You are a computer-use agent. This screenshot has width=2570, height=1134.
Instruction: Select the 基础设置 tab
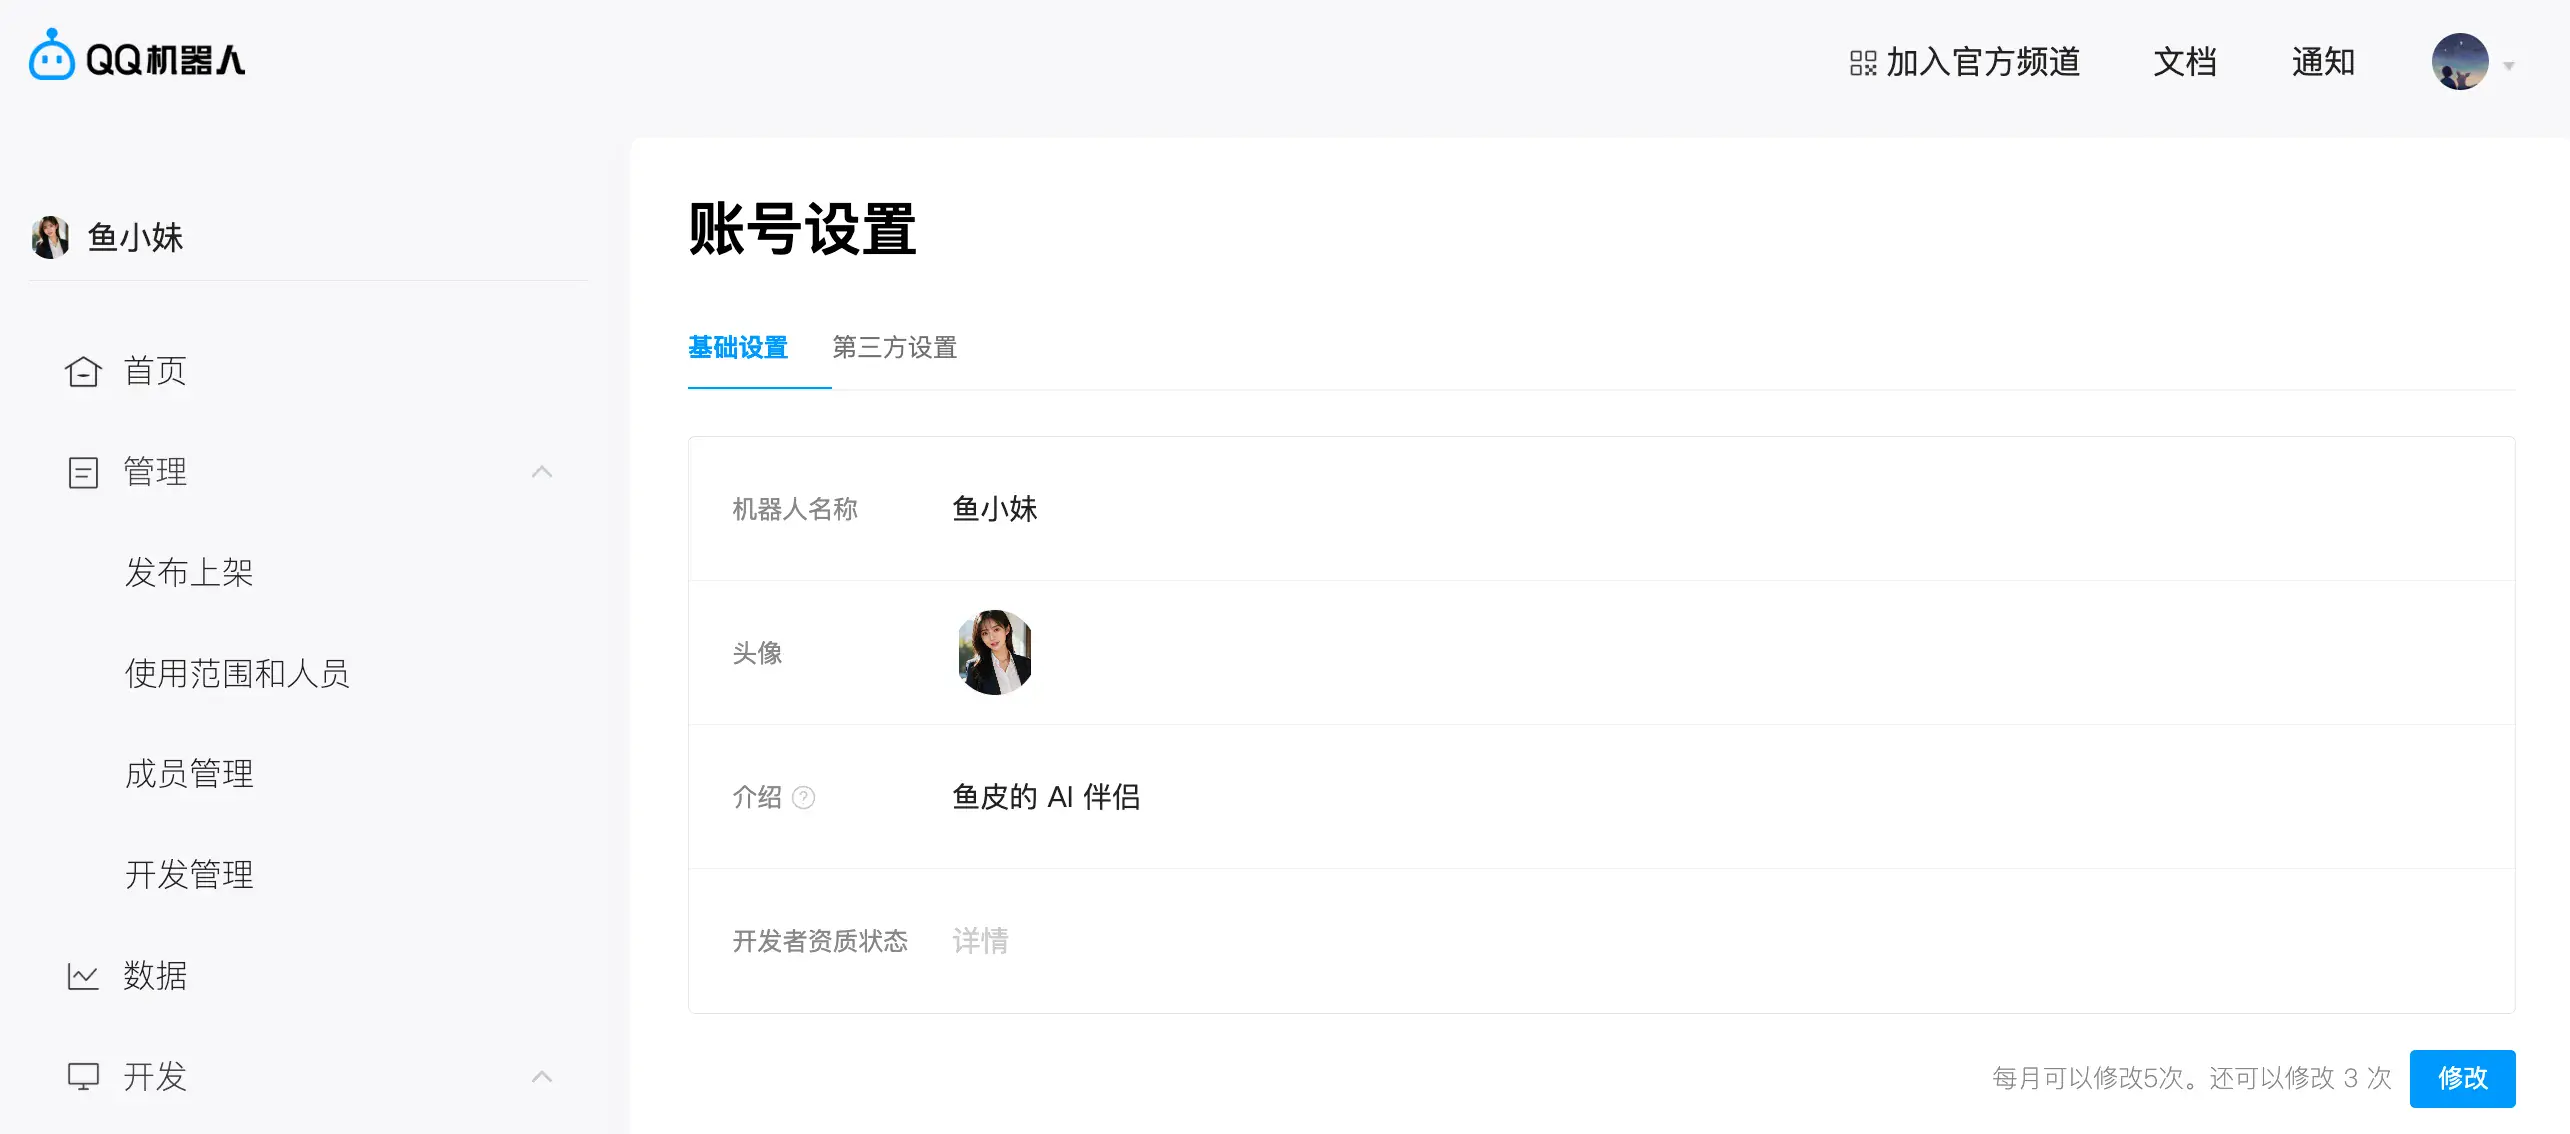point(738,348)
